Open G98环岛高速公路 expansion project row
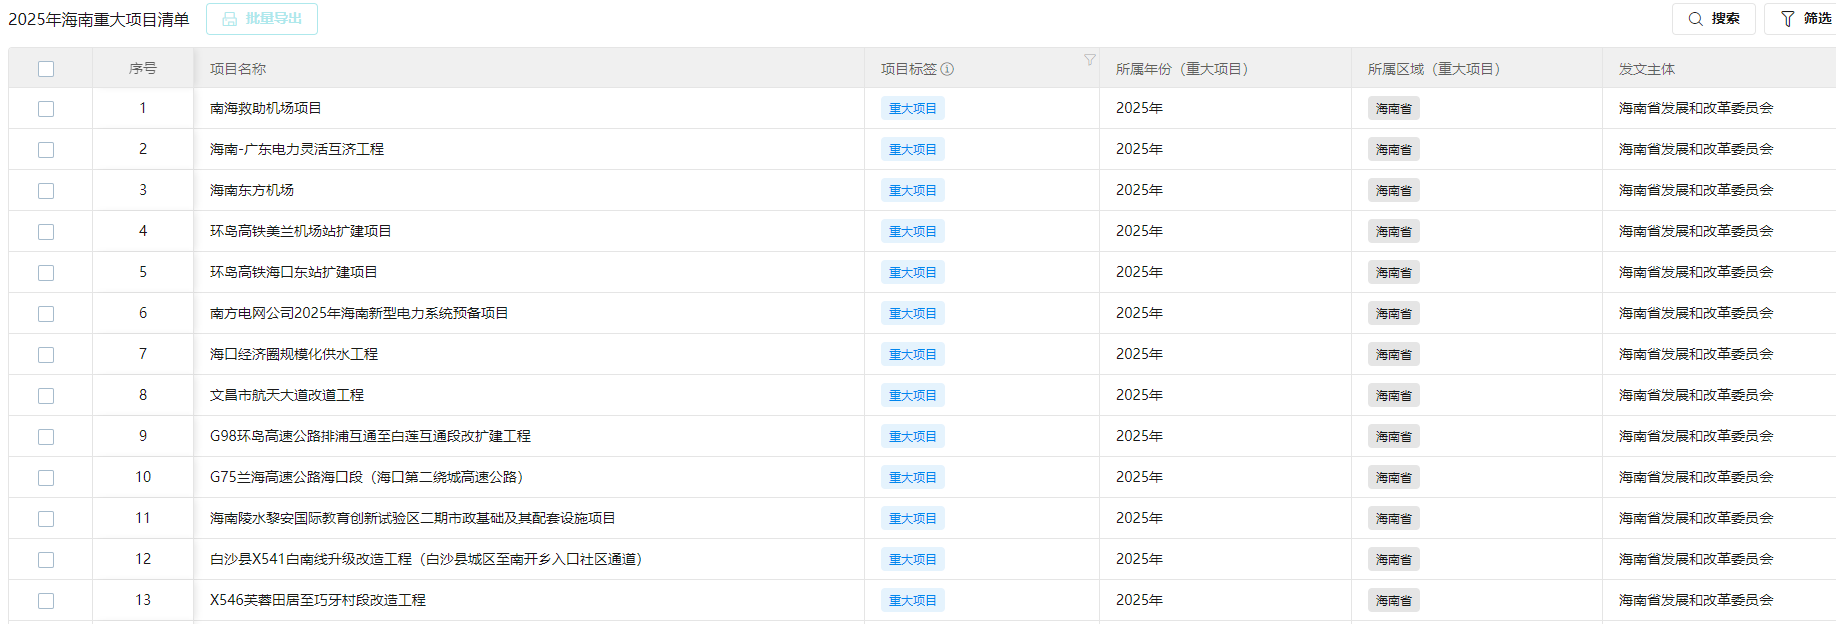Image resolution: width=1836 pixels, height=624 pixels. point(370,436)
